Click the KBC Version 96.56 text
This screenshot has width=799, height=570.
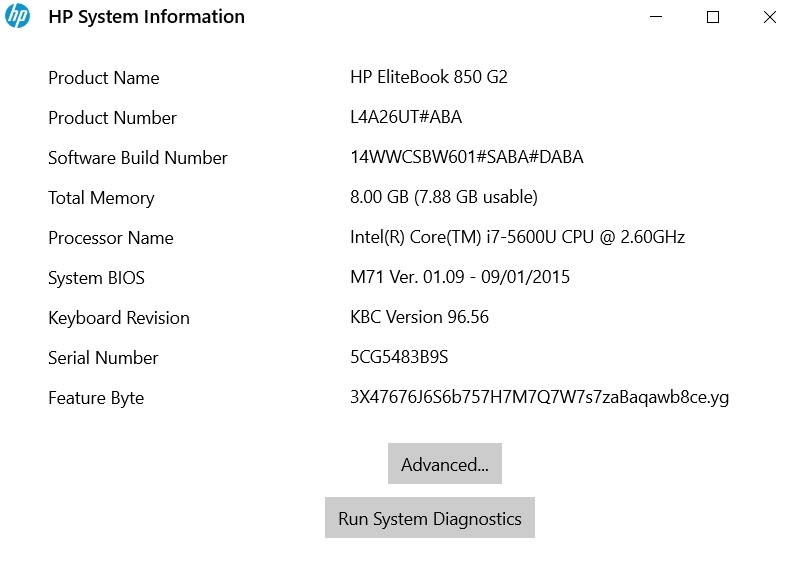click(419, 317)
